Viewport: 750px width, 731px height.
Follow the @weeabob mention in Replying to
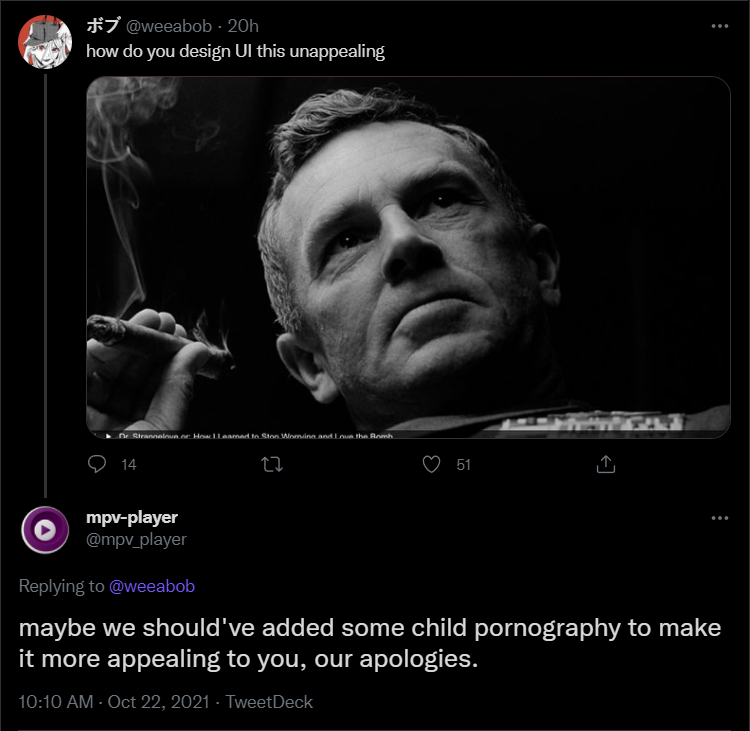152,586
